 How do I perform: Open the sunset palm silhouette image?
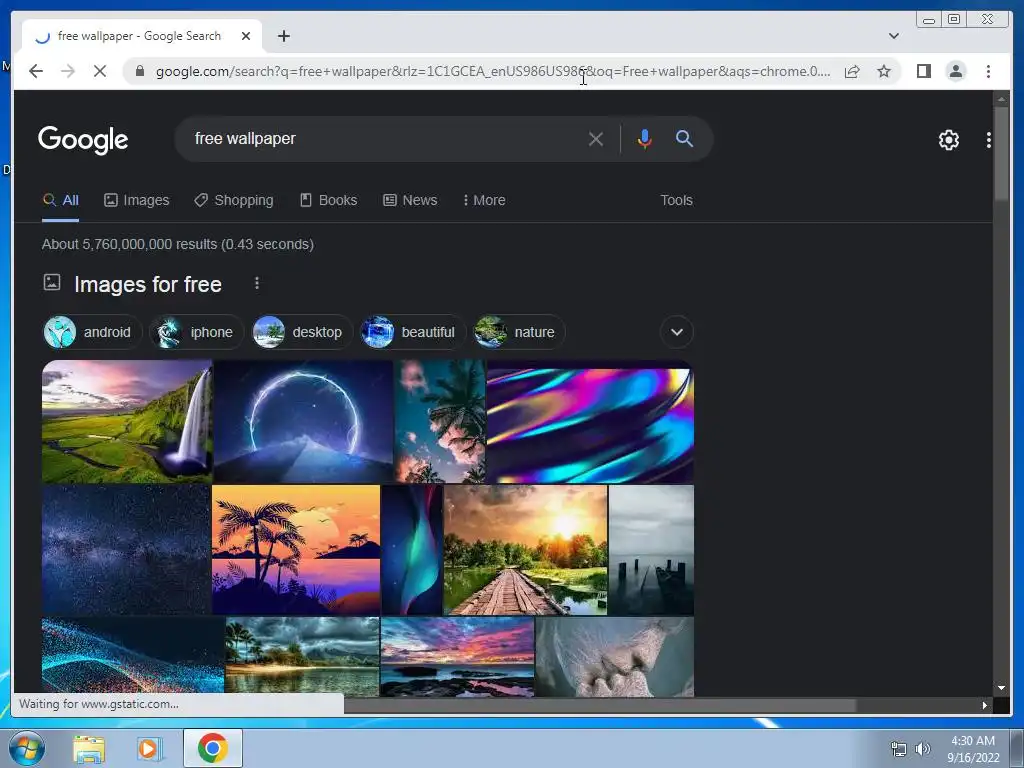coord(296,550)
